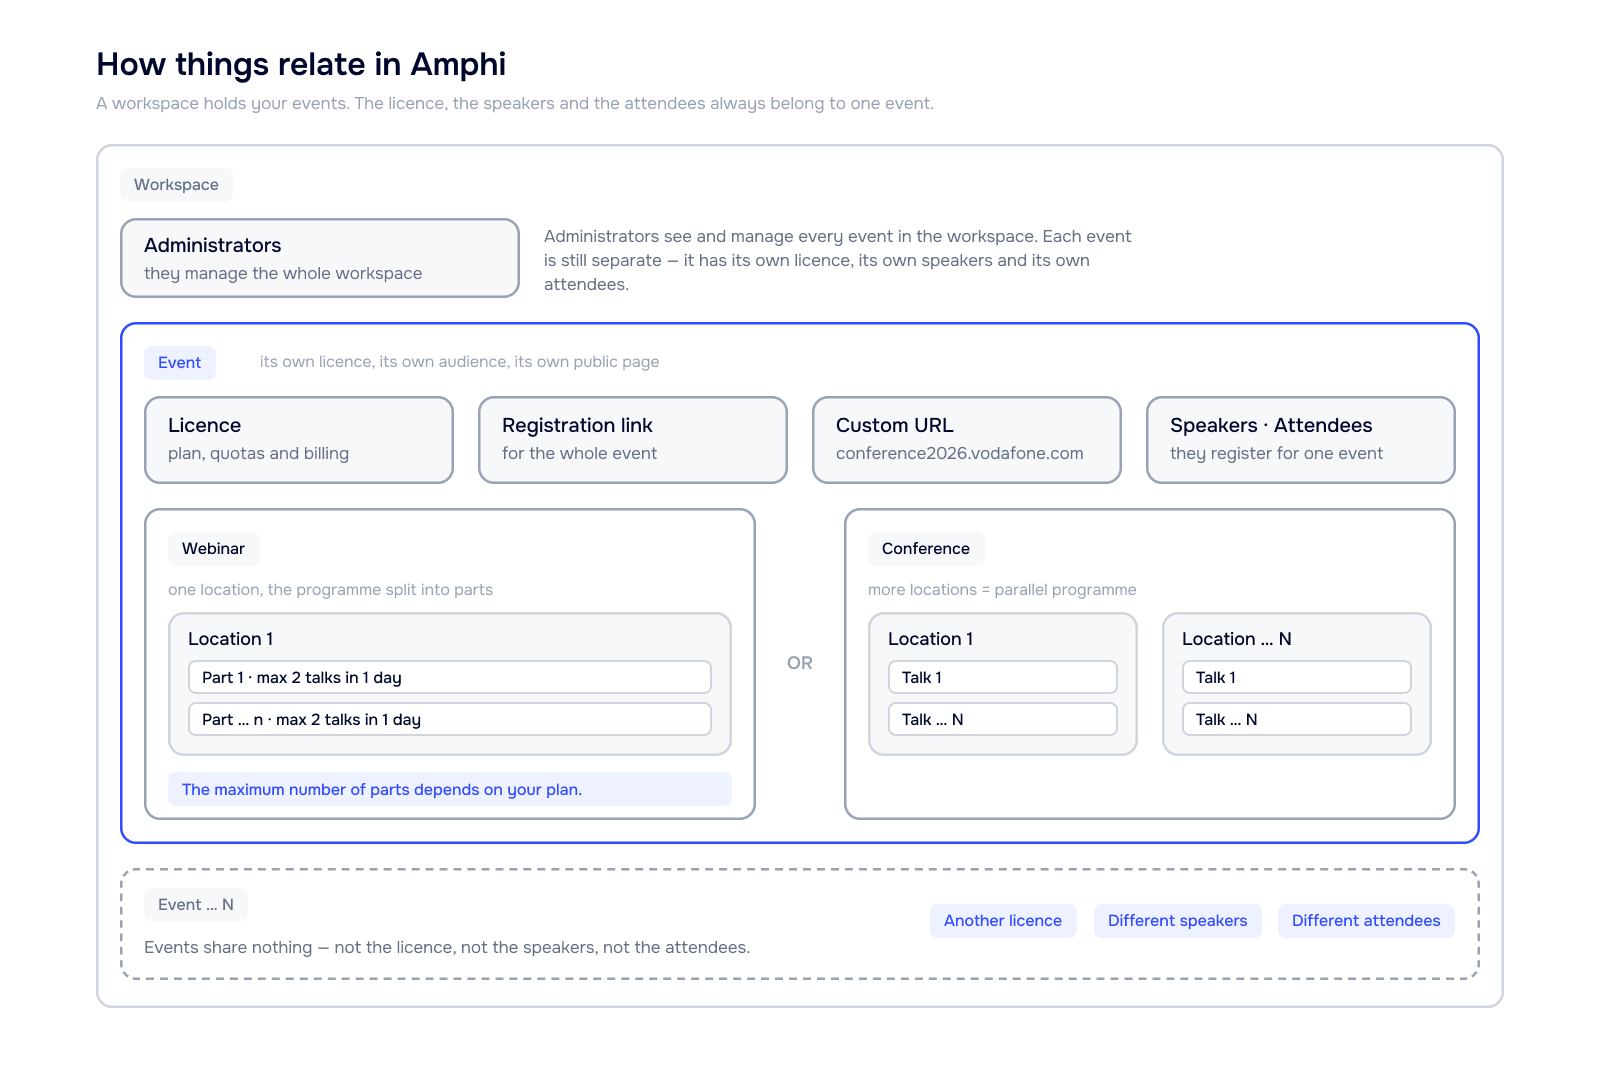Click 'one location, the programme split' caption
This screenshot has height=1072, width=1600.
tap(331, 590)
